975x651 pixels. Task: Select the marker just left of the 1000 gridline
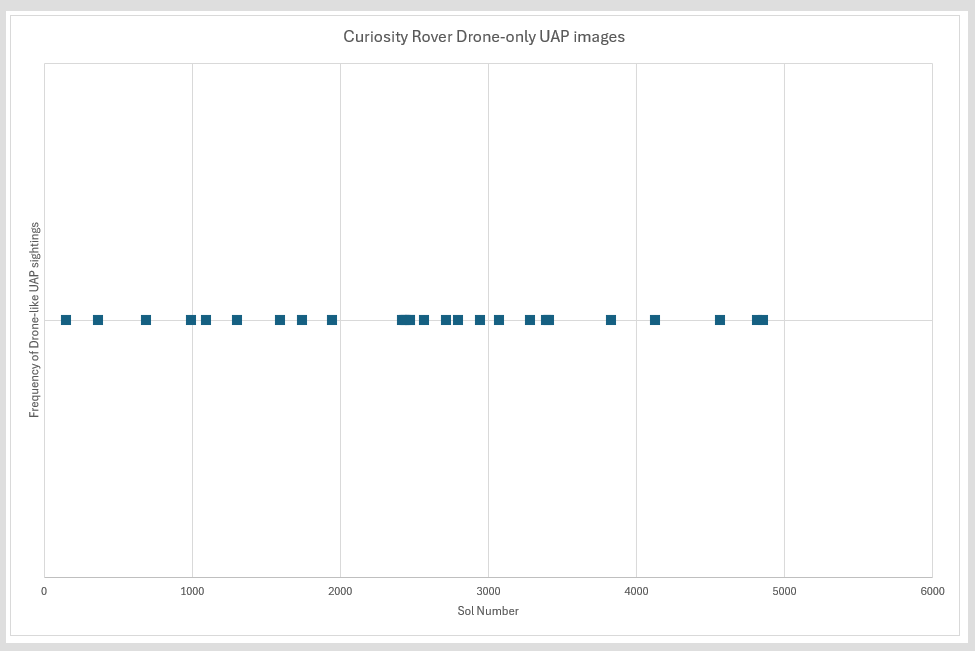pyautogui.click(x=191, y=320)
